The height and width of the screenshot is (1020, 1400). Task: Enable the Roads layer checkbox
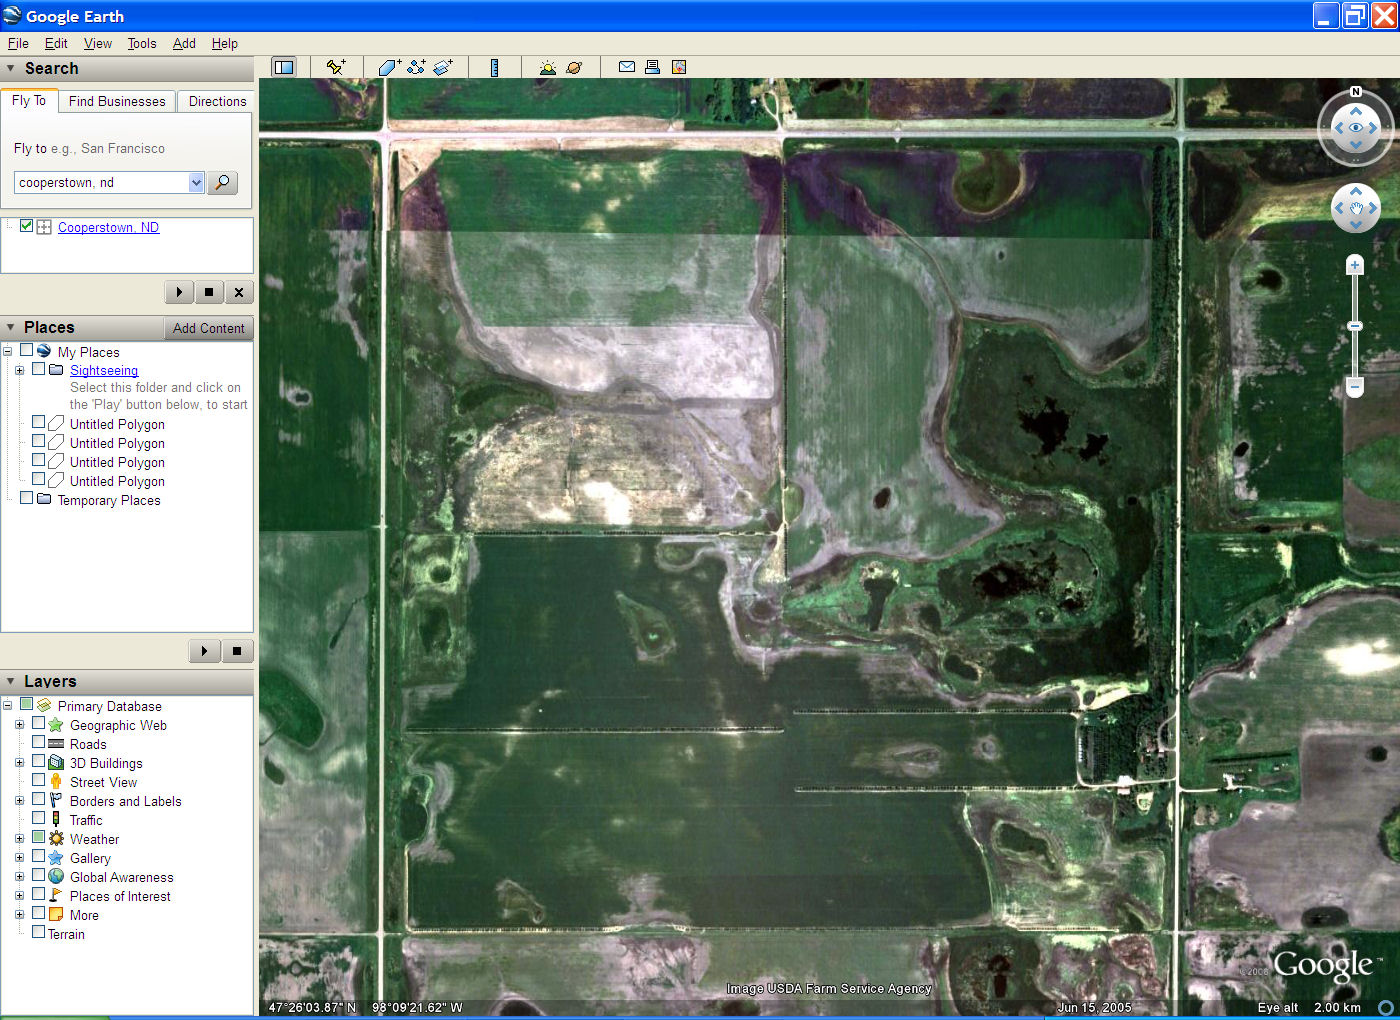pos(38,742)
